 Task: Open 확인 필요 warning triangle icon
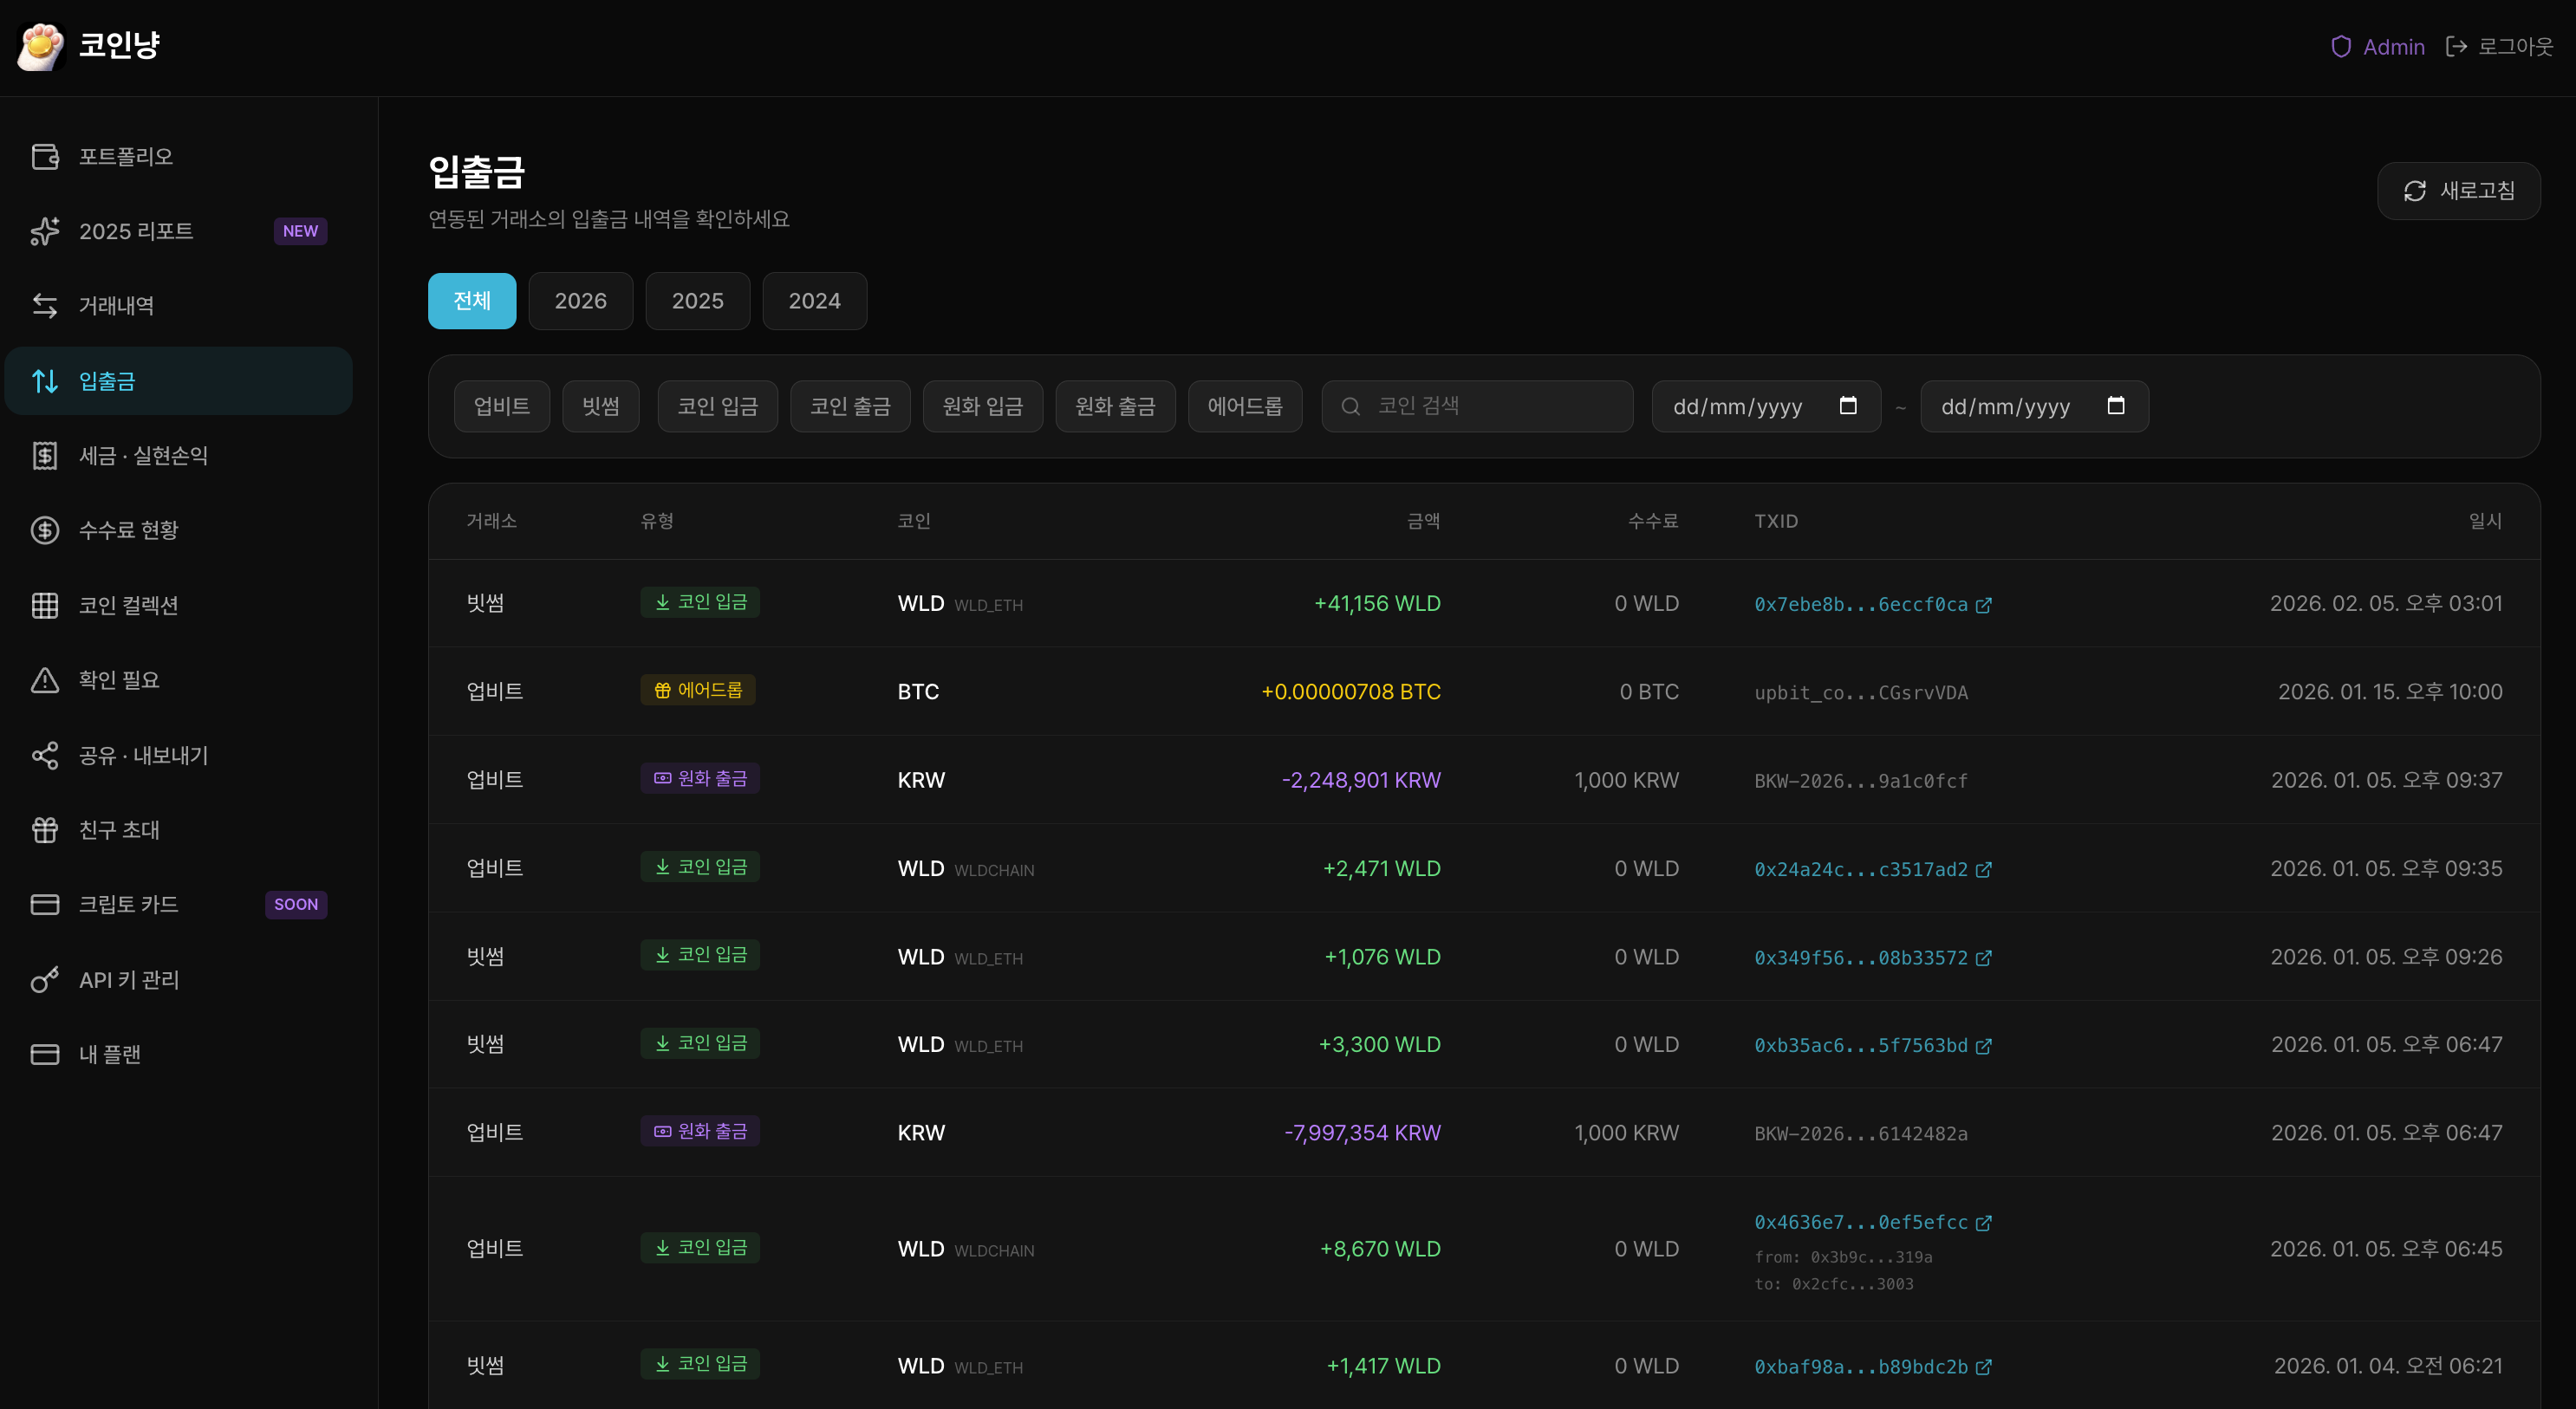pos(45,680)
